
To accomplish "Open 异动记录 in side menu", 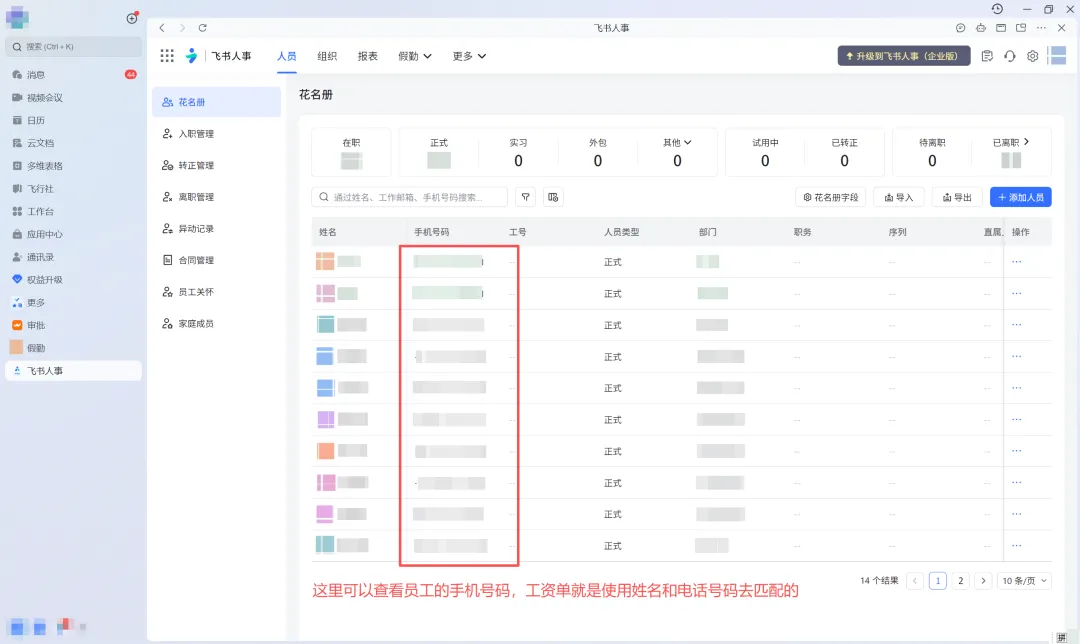I will point(216,229).
